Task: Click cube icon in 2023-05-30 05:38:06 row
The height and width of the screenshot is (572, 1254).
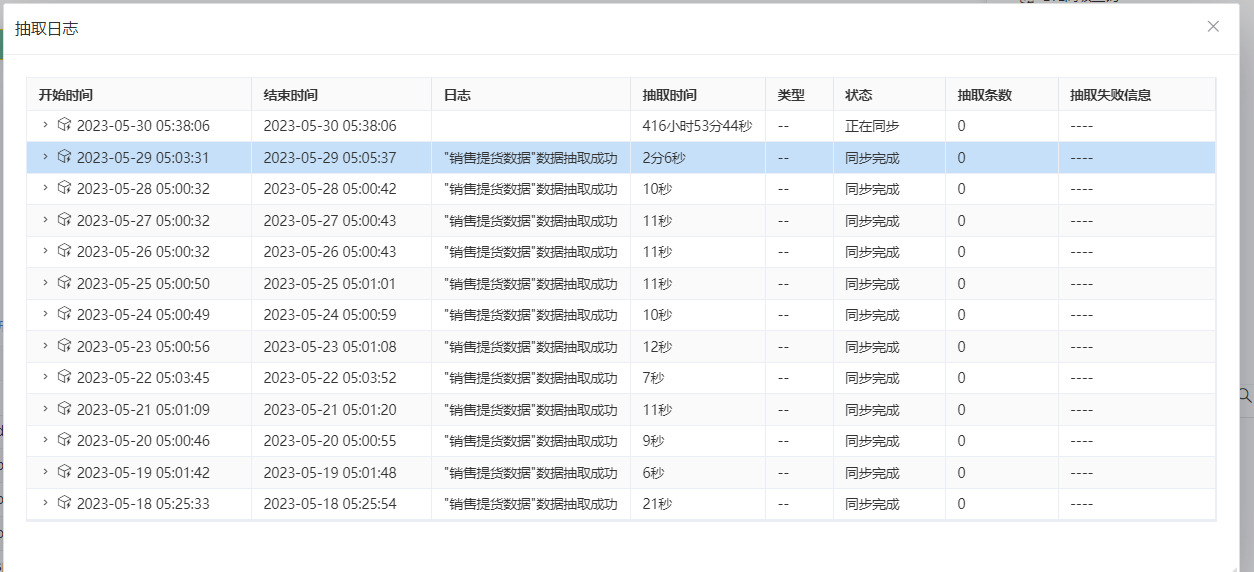Action: pos(64,125)
